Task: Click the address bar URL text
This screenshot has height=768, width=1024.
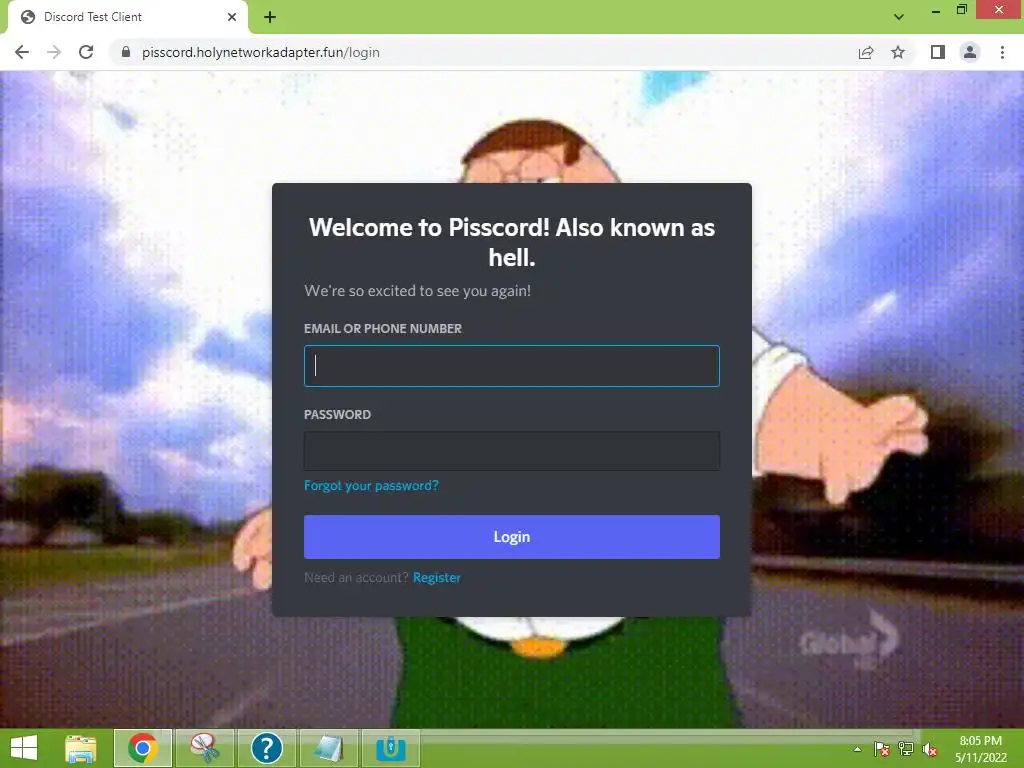Action: tap(261, 52)
